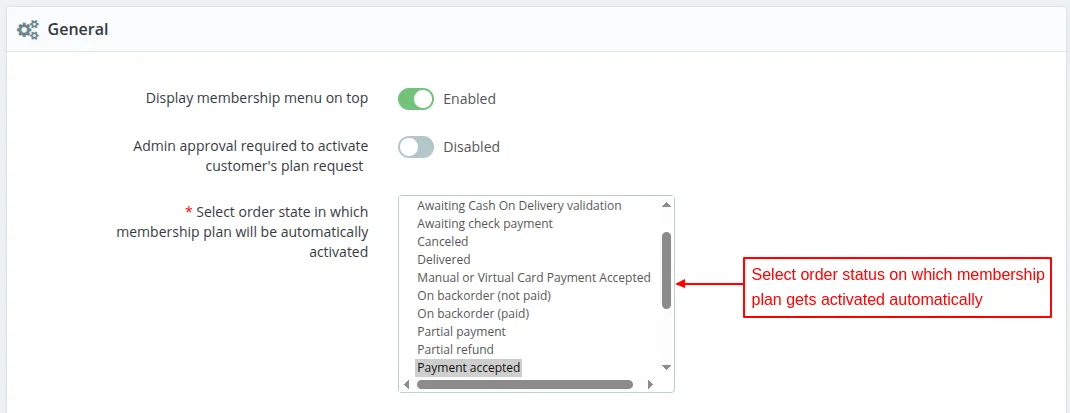Viewport: 1070px width, 413px height.
Task: Click the list's scroll down arrow
Action: tap(666, 368)
